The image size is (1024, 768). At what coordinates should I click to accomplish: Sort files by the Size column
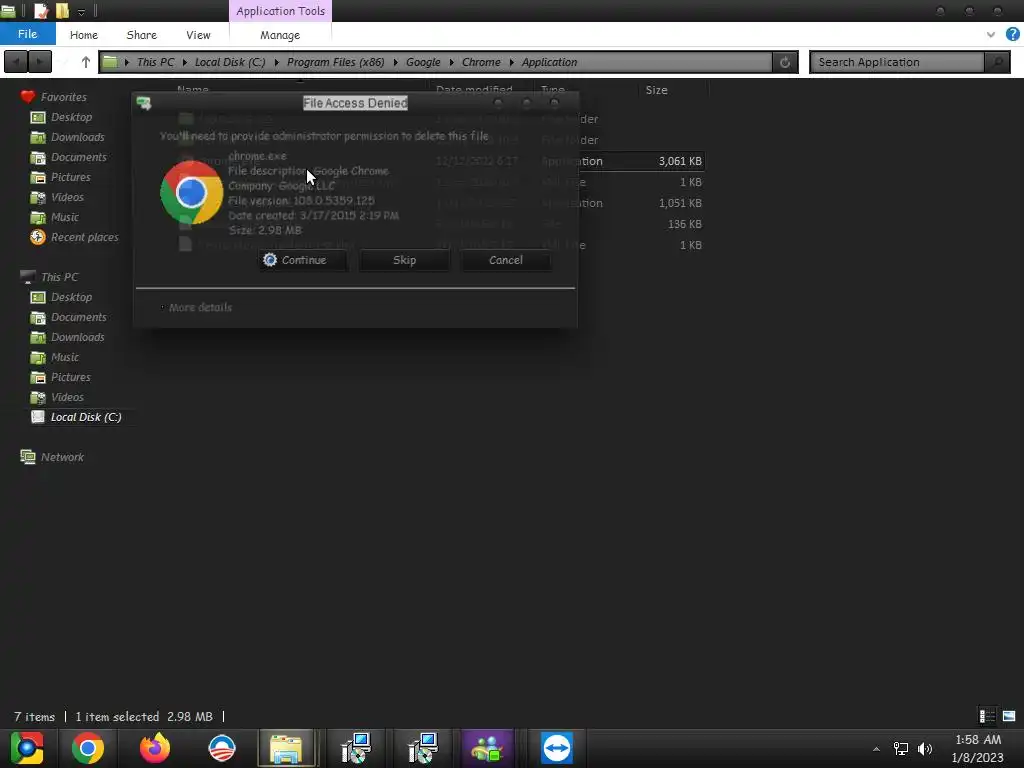pos(656,90)
